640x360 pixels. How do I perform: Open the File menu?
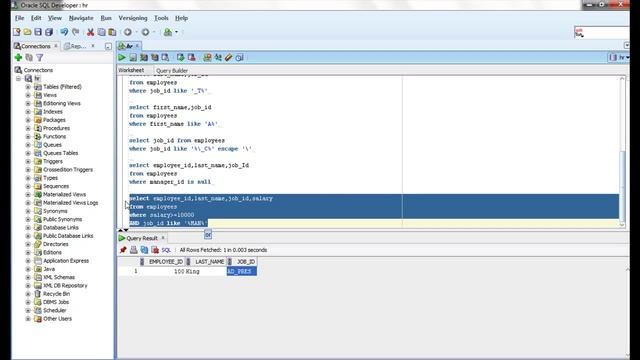[x=19, y=18]
